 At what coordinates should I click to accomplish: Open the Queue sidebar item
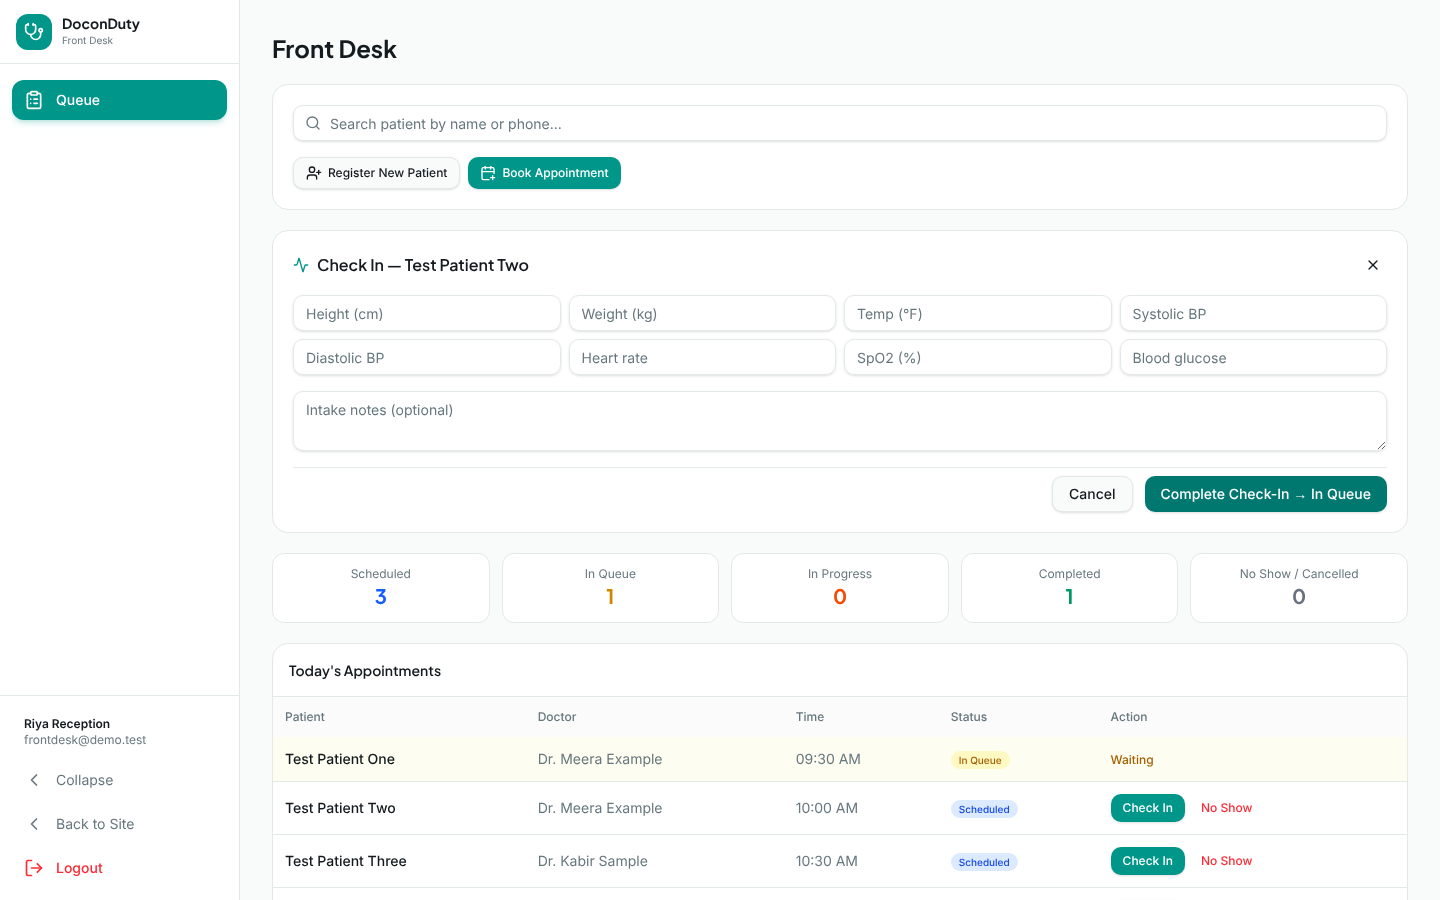click(x=119, y=100)
